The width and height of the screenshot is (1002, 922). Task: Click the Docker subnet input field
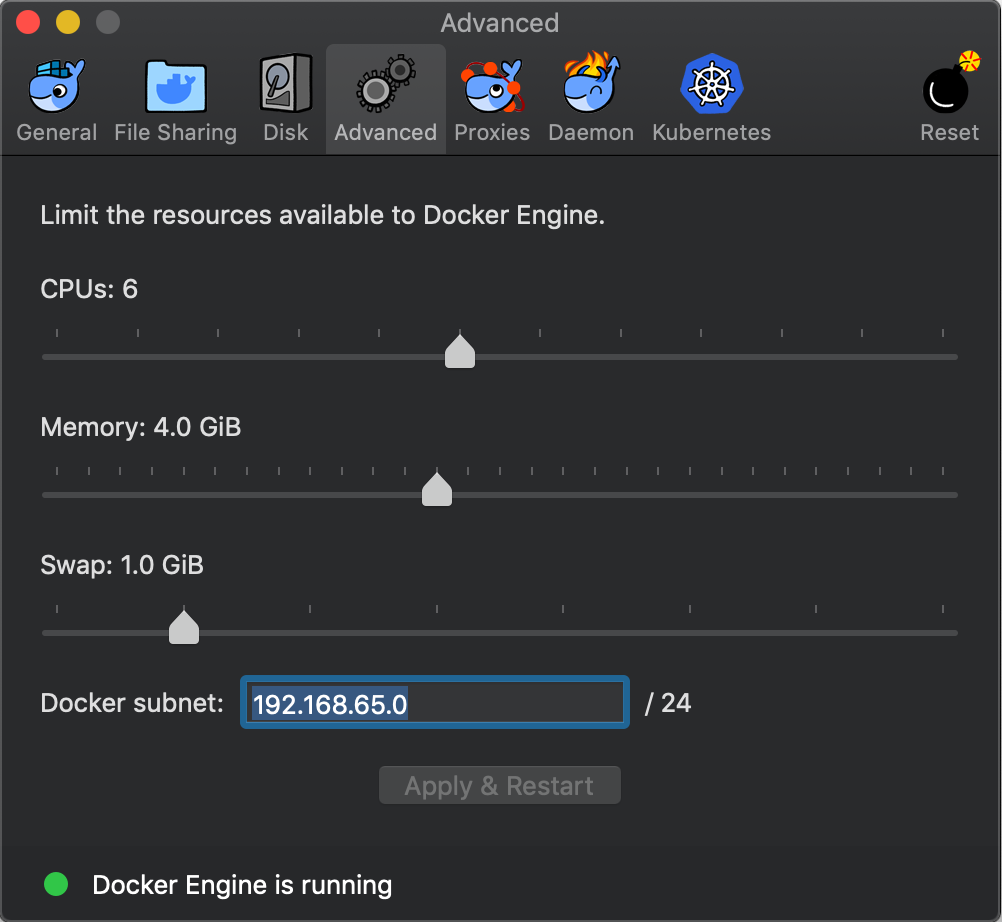click(x=434, y=702)
